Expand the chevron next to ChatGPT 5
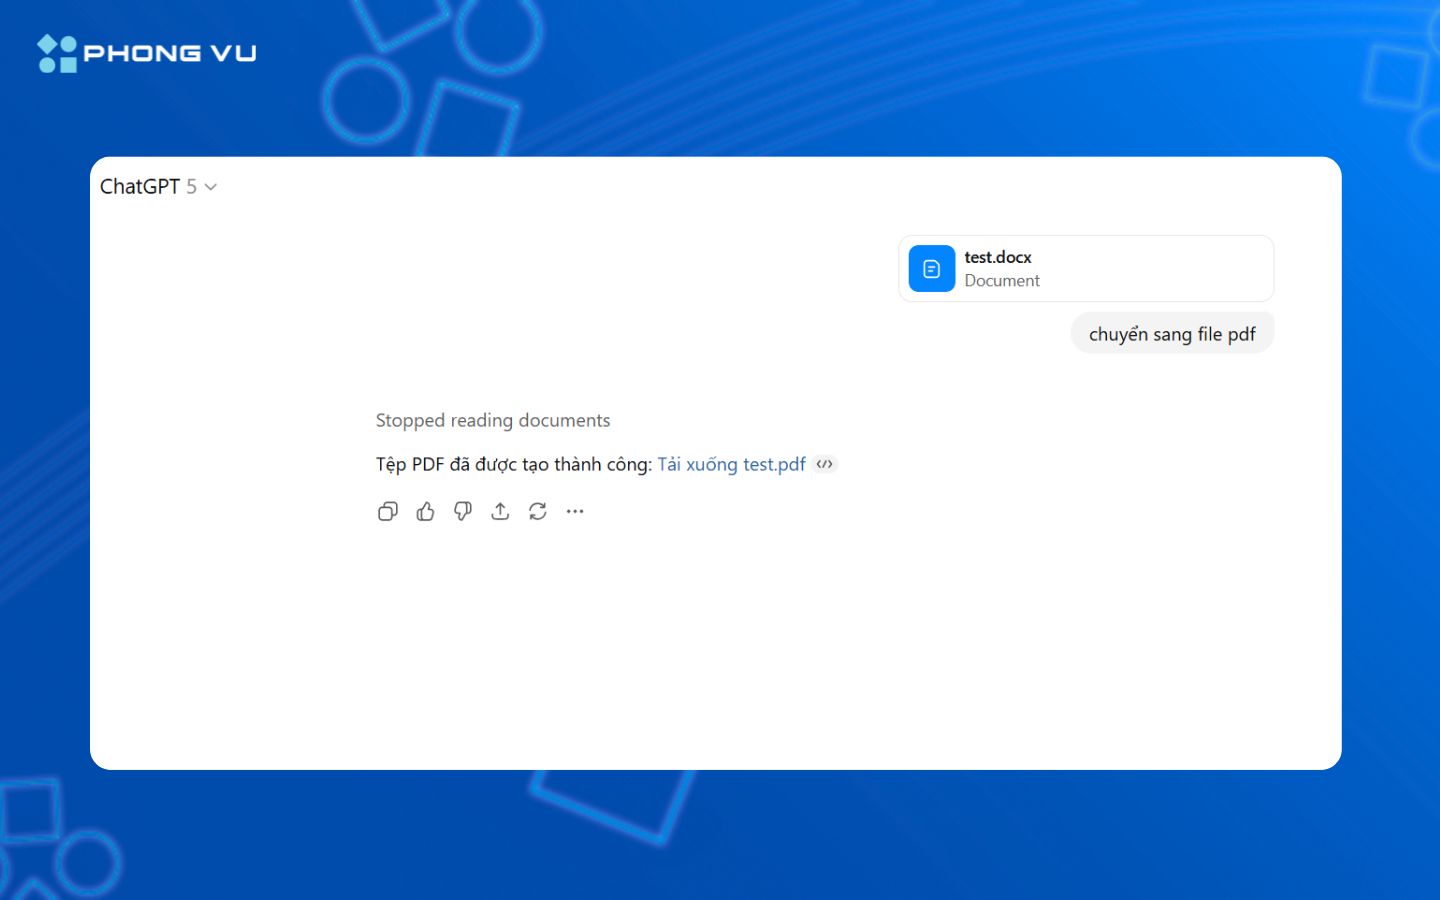This screenshot has height=900, width=1440. pos(210,187)
